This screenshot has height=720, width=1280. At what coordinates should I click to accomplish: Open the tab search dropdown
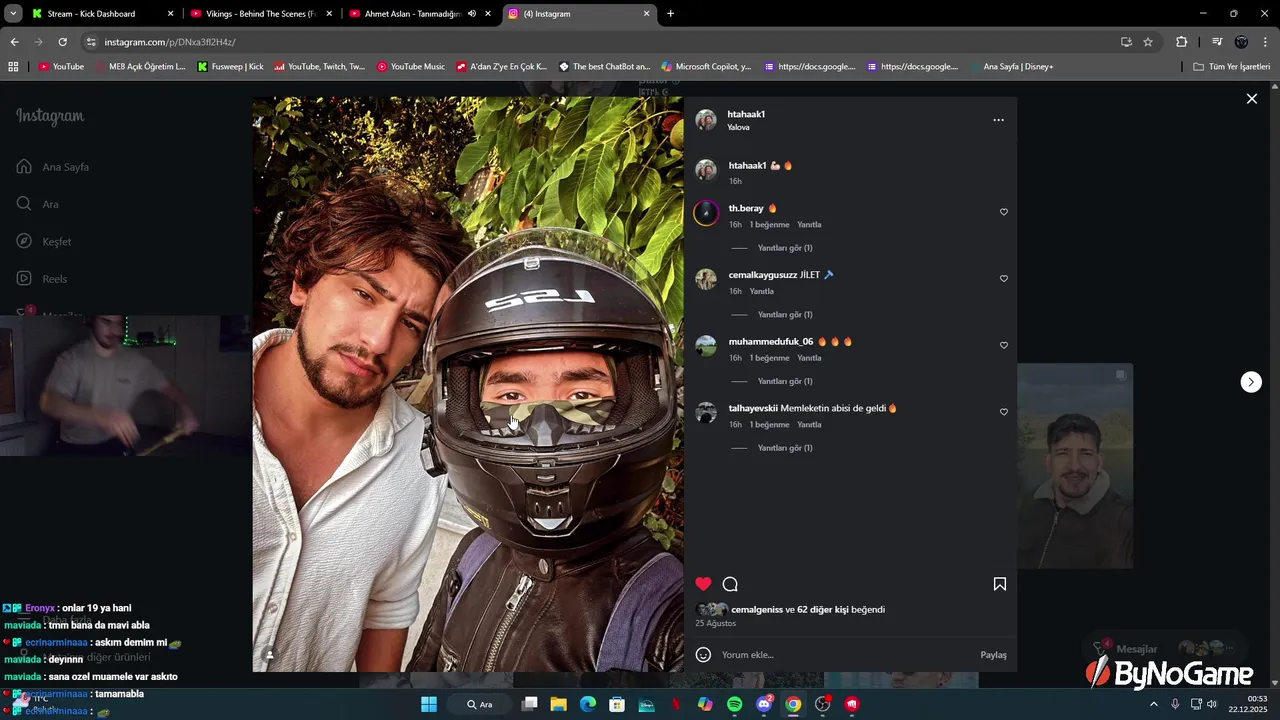click(13, 14)
